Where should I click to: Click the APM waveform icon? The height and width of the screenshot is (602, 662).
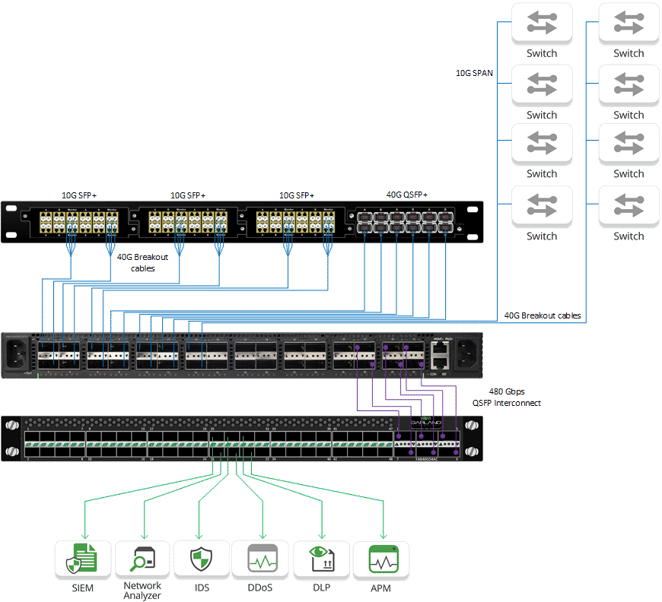click(382, 559)
